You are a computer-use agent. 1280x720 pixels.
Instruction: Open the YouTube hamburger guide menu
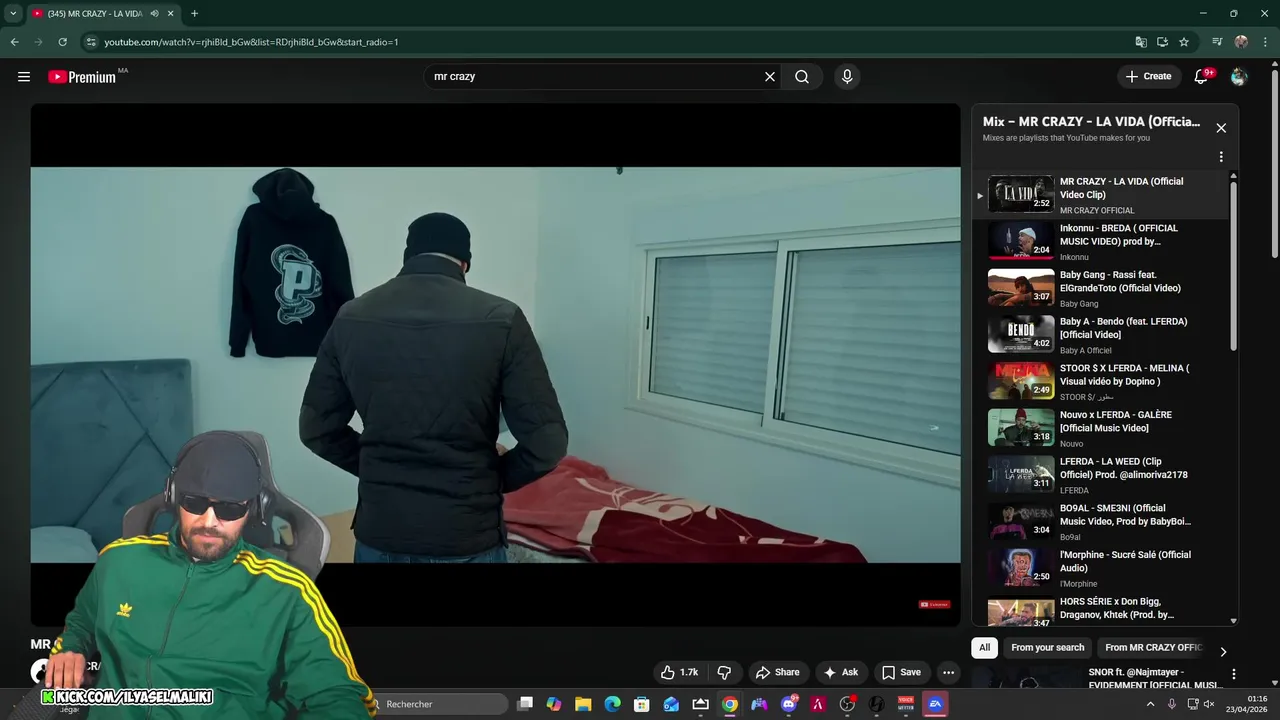tap(24, 77)
